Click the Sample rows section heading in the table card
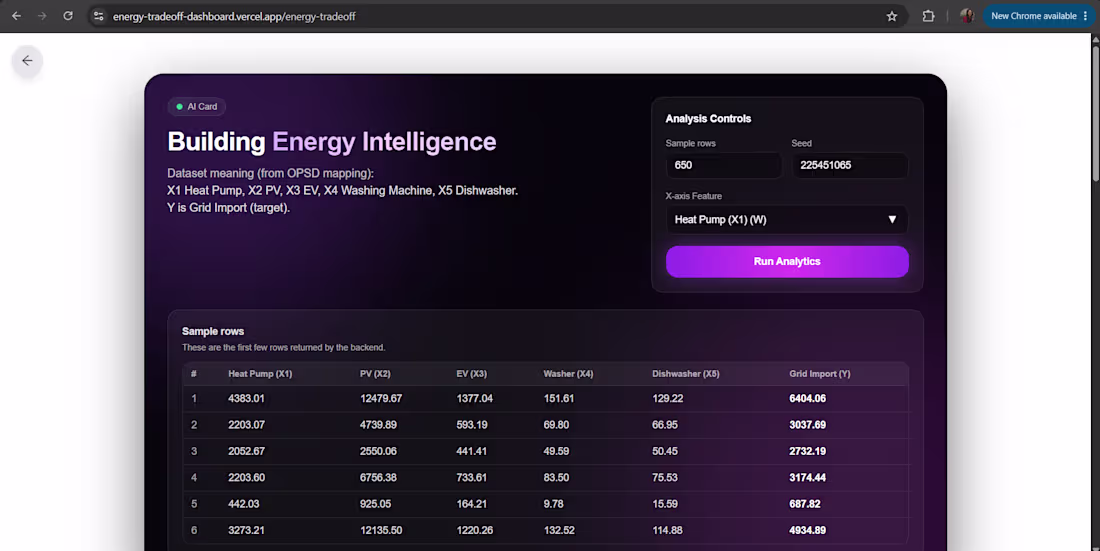The image size is (1100, 551). point(213,331)
